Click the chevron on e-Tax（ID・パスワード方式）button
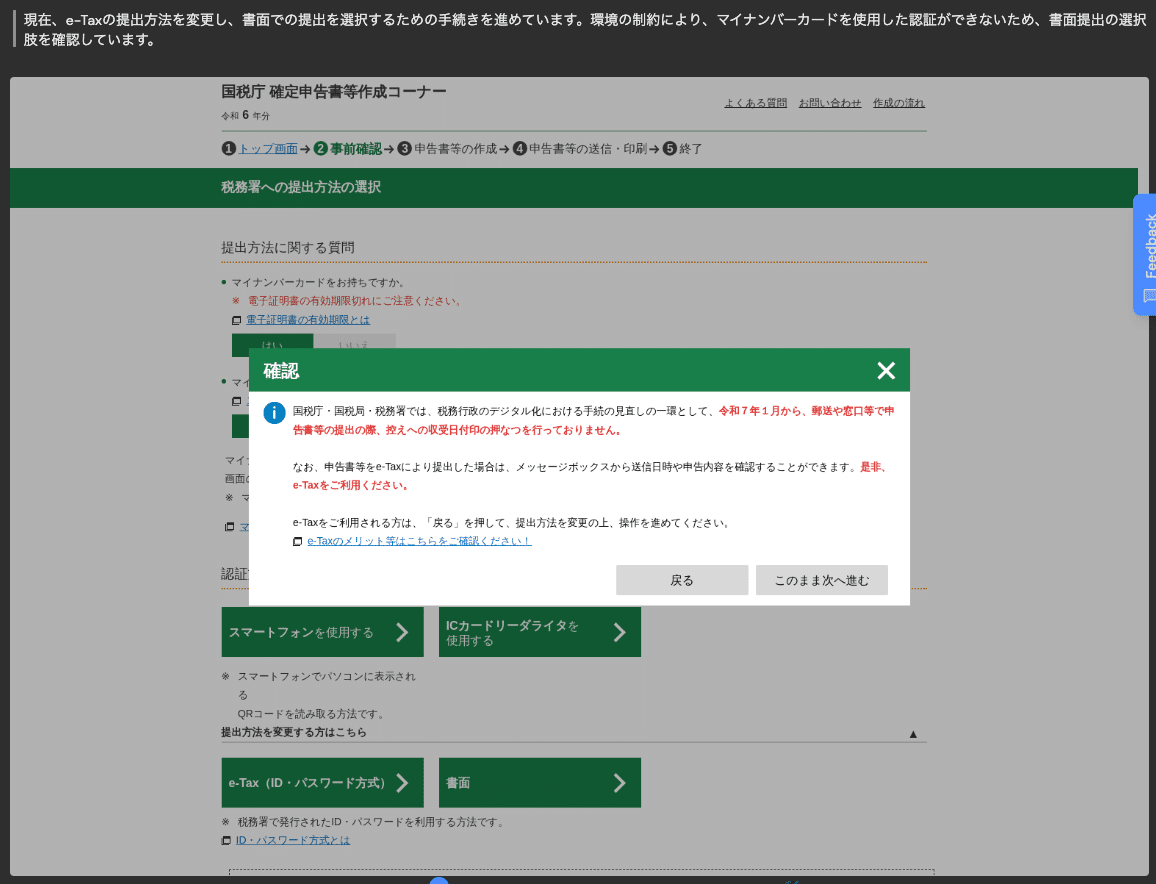 point(404,782)
